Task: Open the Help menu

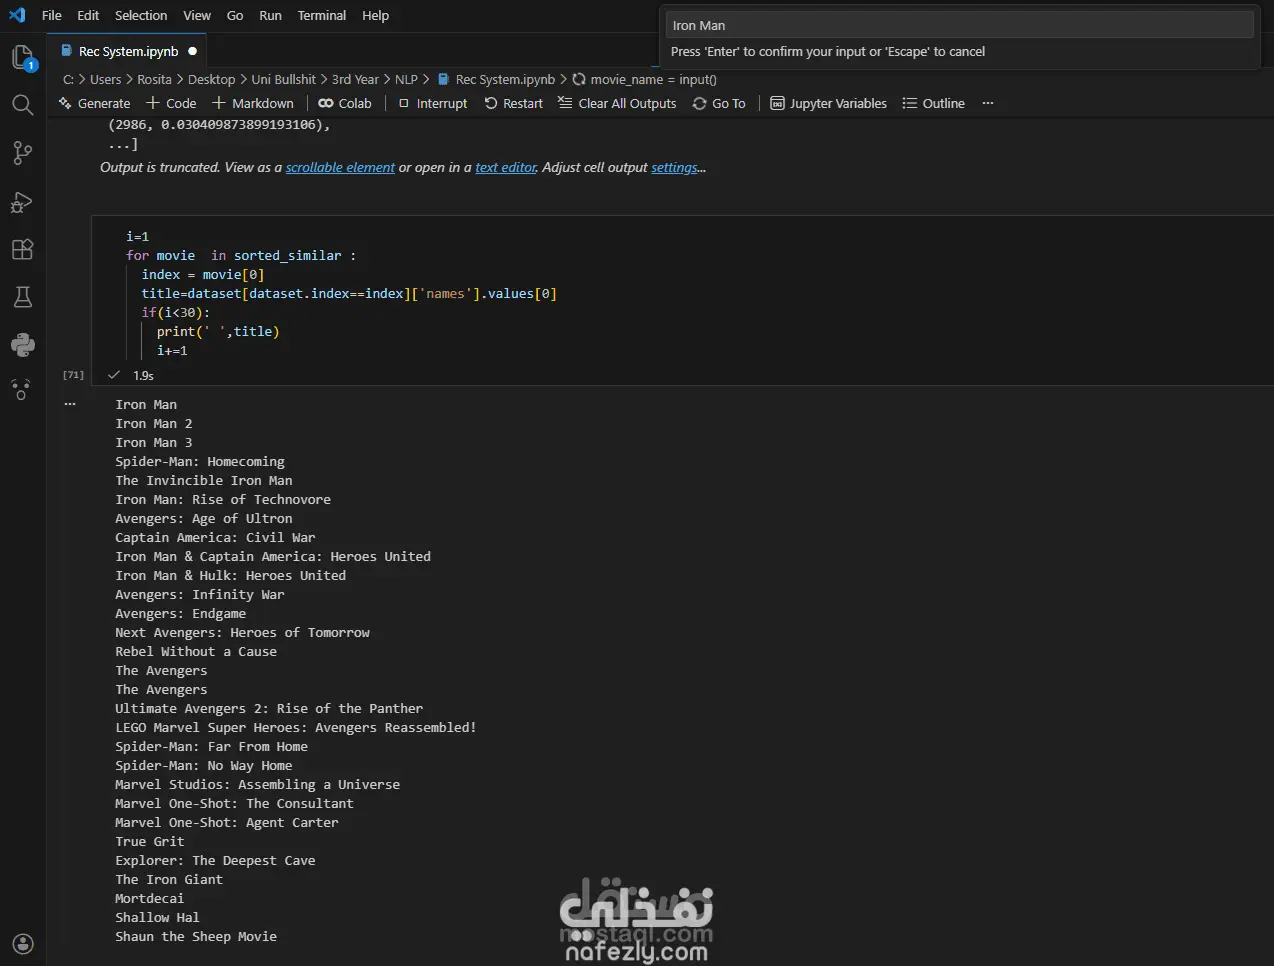Action: (376, 15)
